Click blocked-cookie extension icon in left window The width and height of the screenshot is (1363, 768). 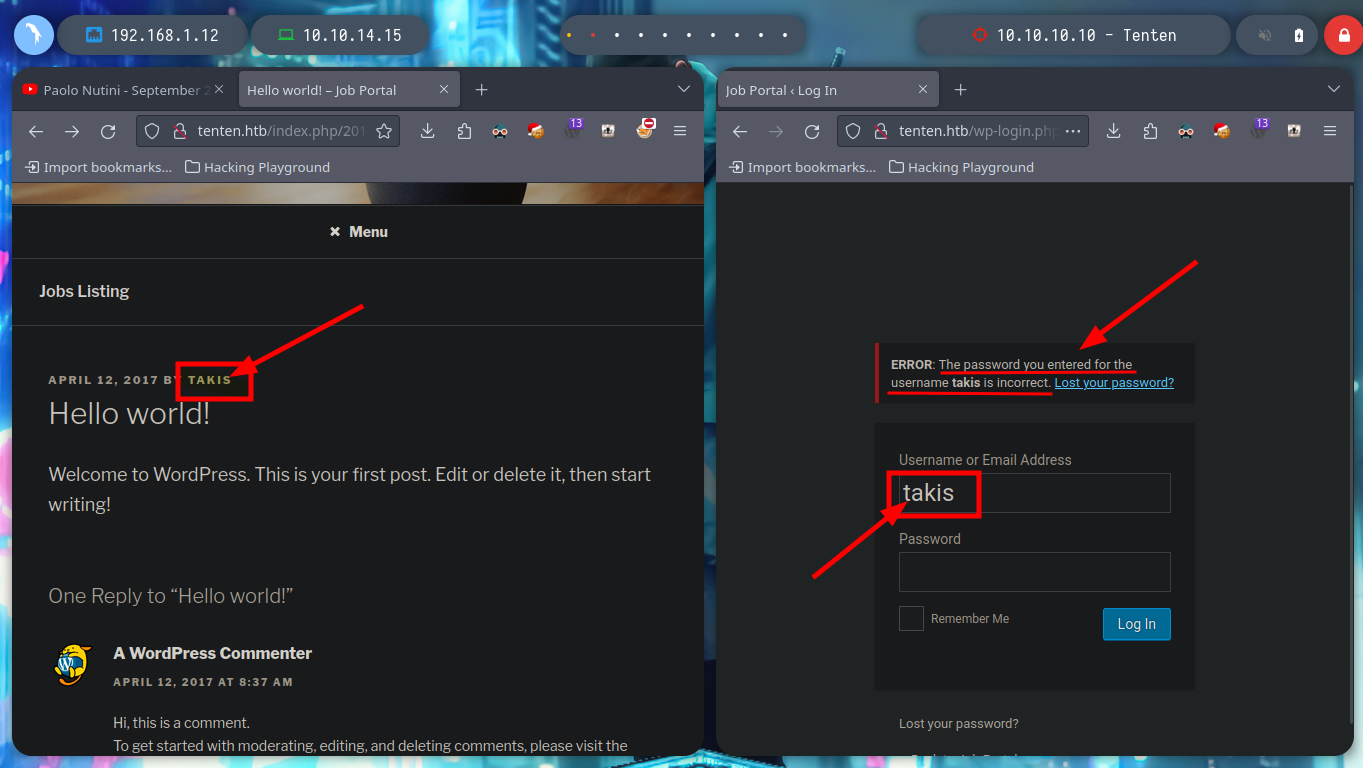point(646,128)
